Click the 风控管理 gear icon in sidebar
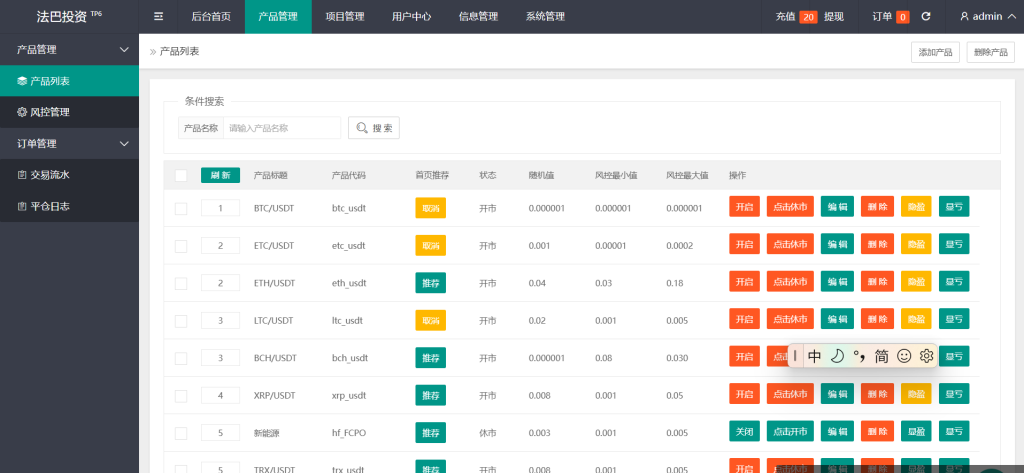The image size is (1024, 473). pos(22,112)
